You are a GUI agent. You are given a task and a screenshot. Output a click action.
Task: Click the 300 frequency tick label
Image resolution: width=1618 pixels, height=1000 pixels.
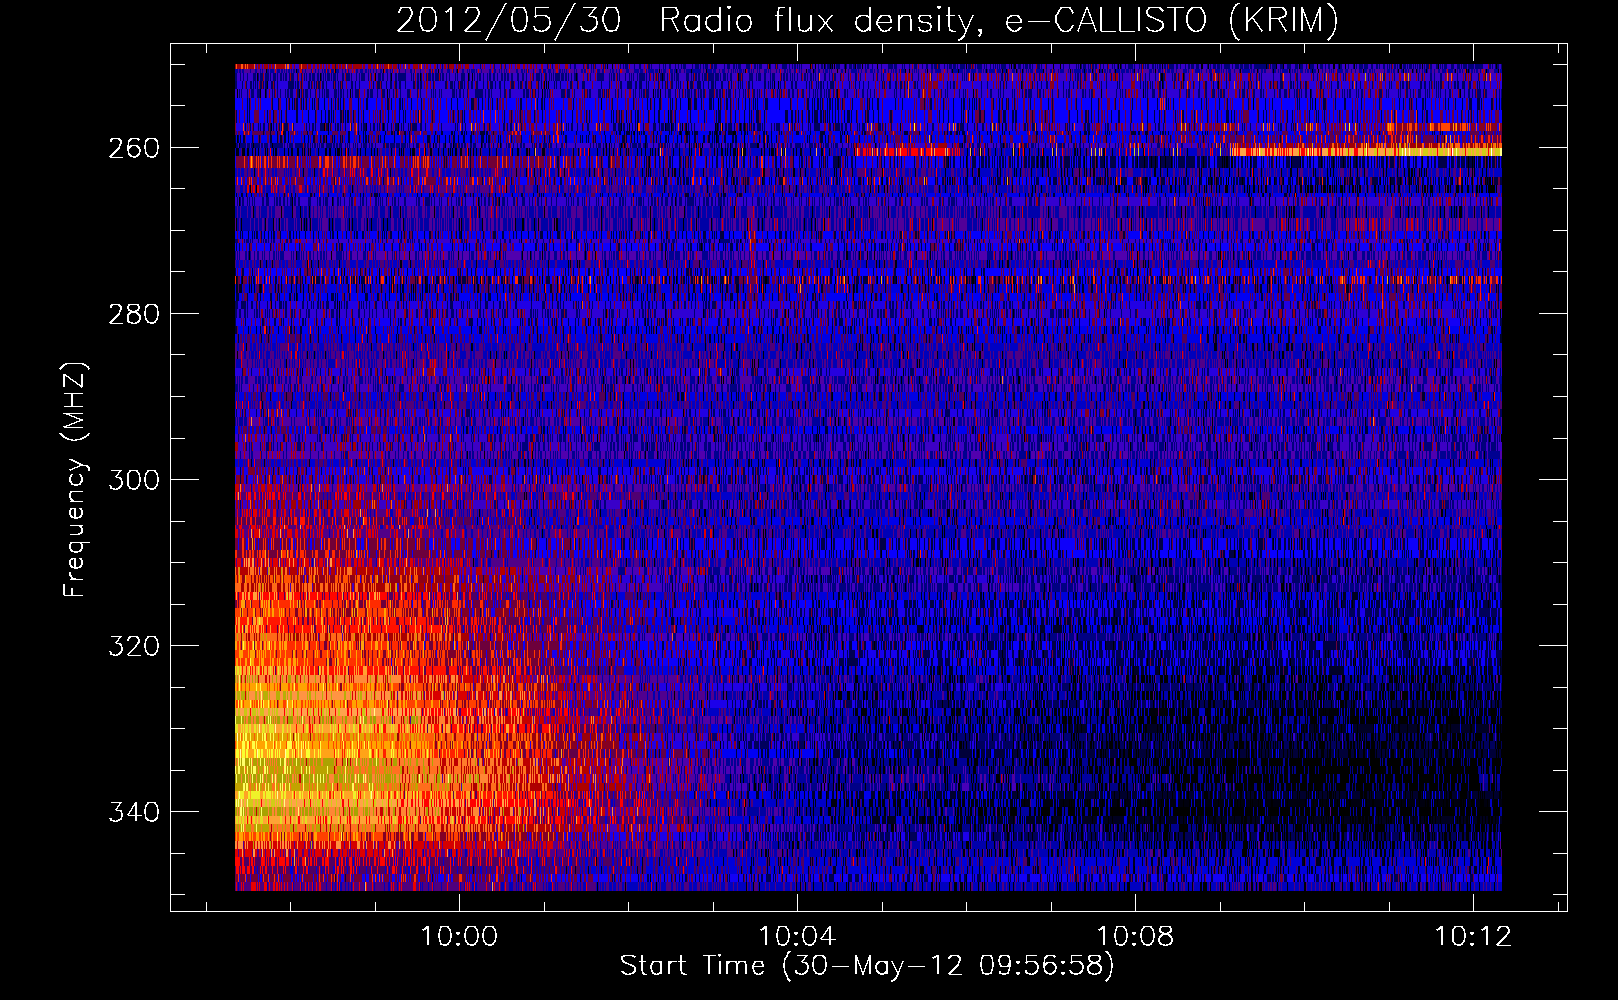[x=133, y=480]
